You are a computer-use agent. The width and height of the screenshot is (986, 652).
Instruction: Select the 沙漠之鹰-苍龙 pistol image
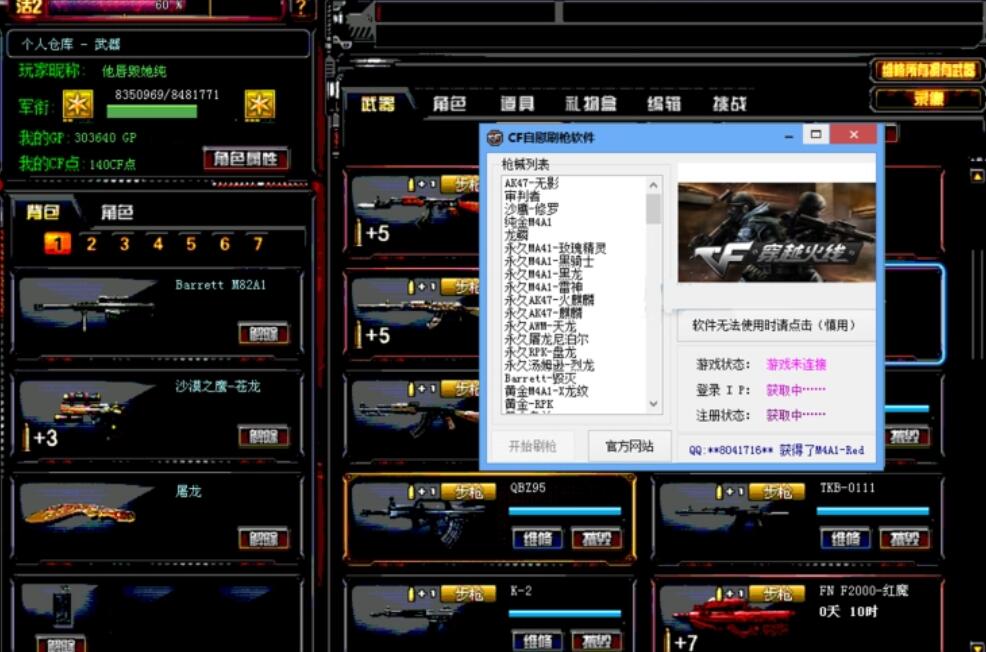coord(89,409)
